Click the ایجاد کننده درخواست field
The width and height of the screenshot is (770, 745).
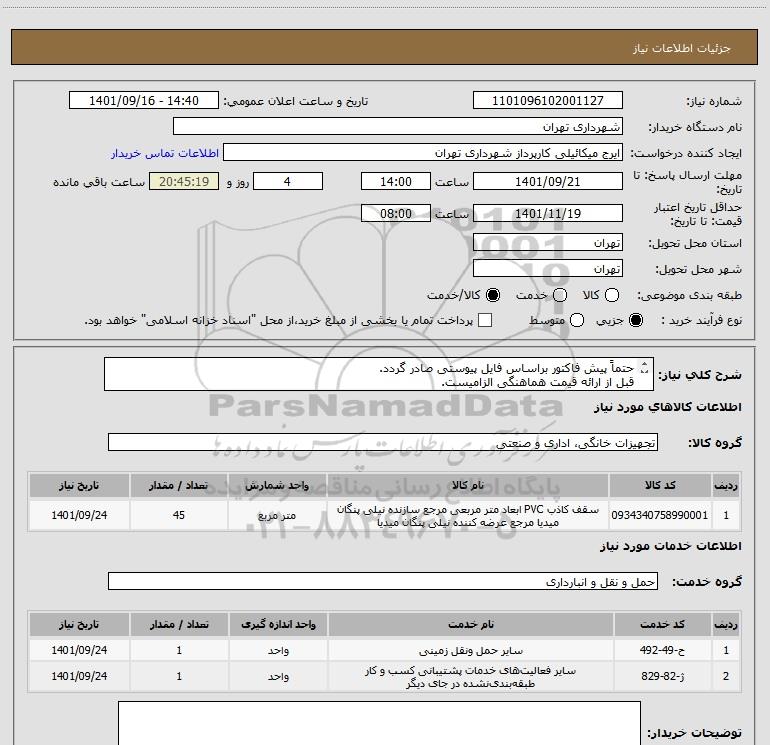(423, 153)
